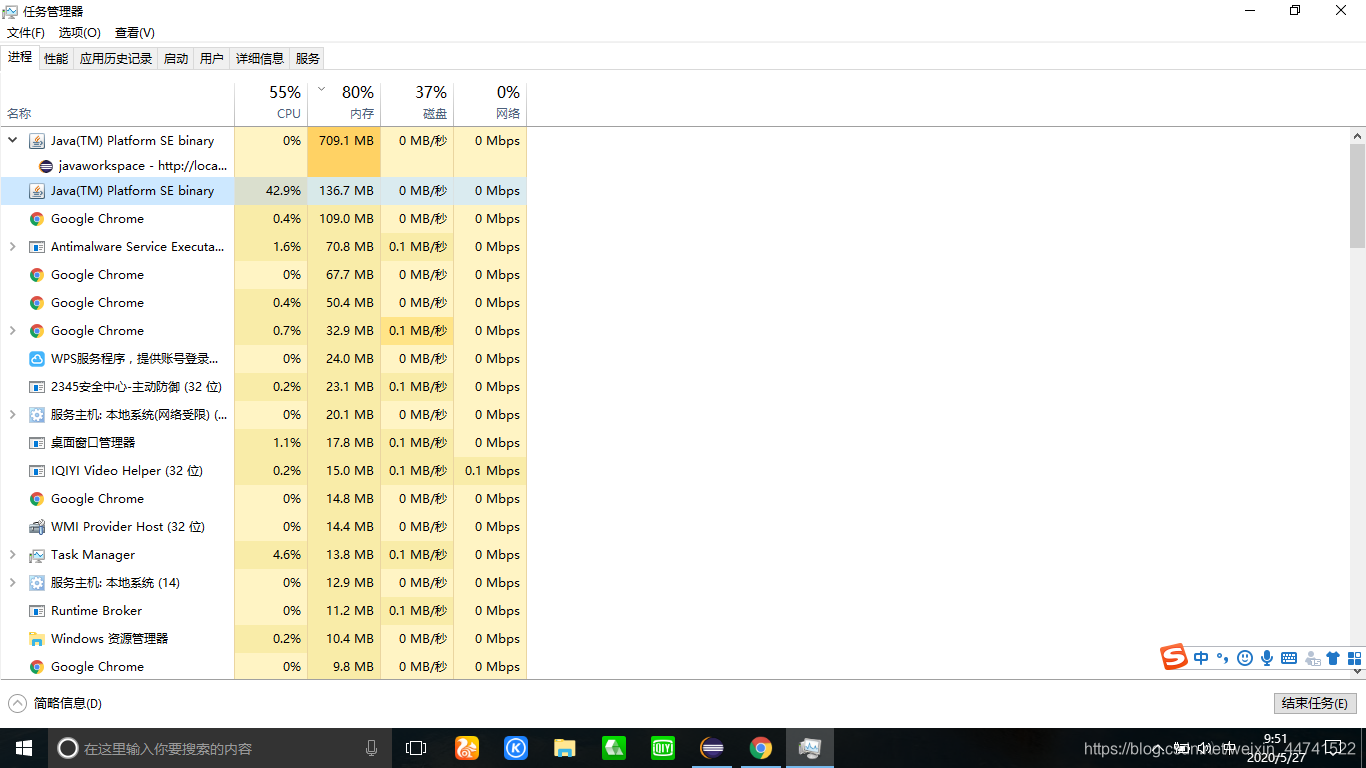
Task: Click Sogou IME voice input microphone
Action: click(1267, 658)
